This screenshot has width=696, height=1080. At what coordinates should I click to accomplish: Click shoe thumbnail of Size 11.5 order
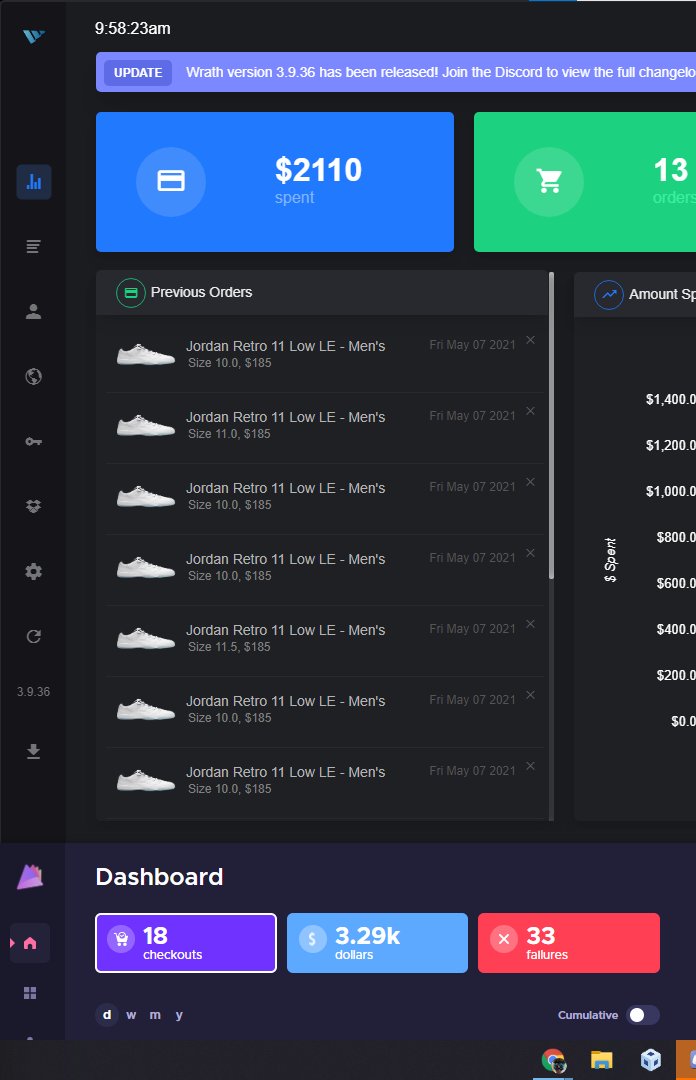[145, 638]
